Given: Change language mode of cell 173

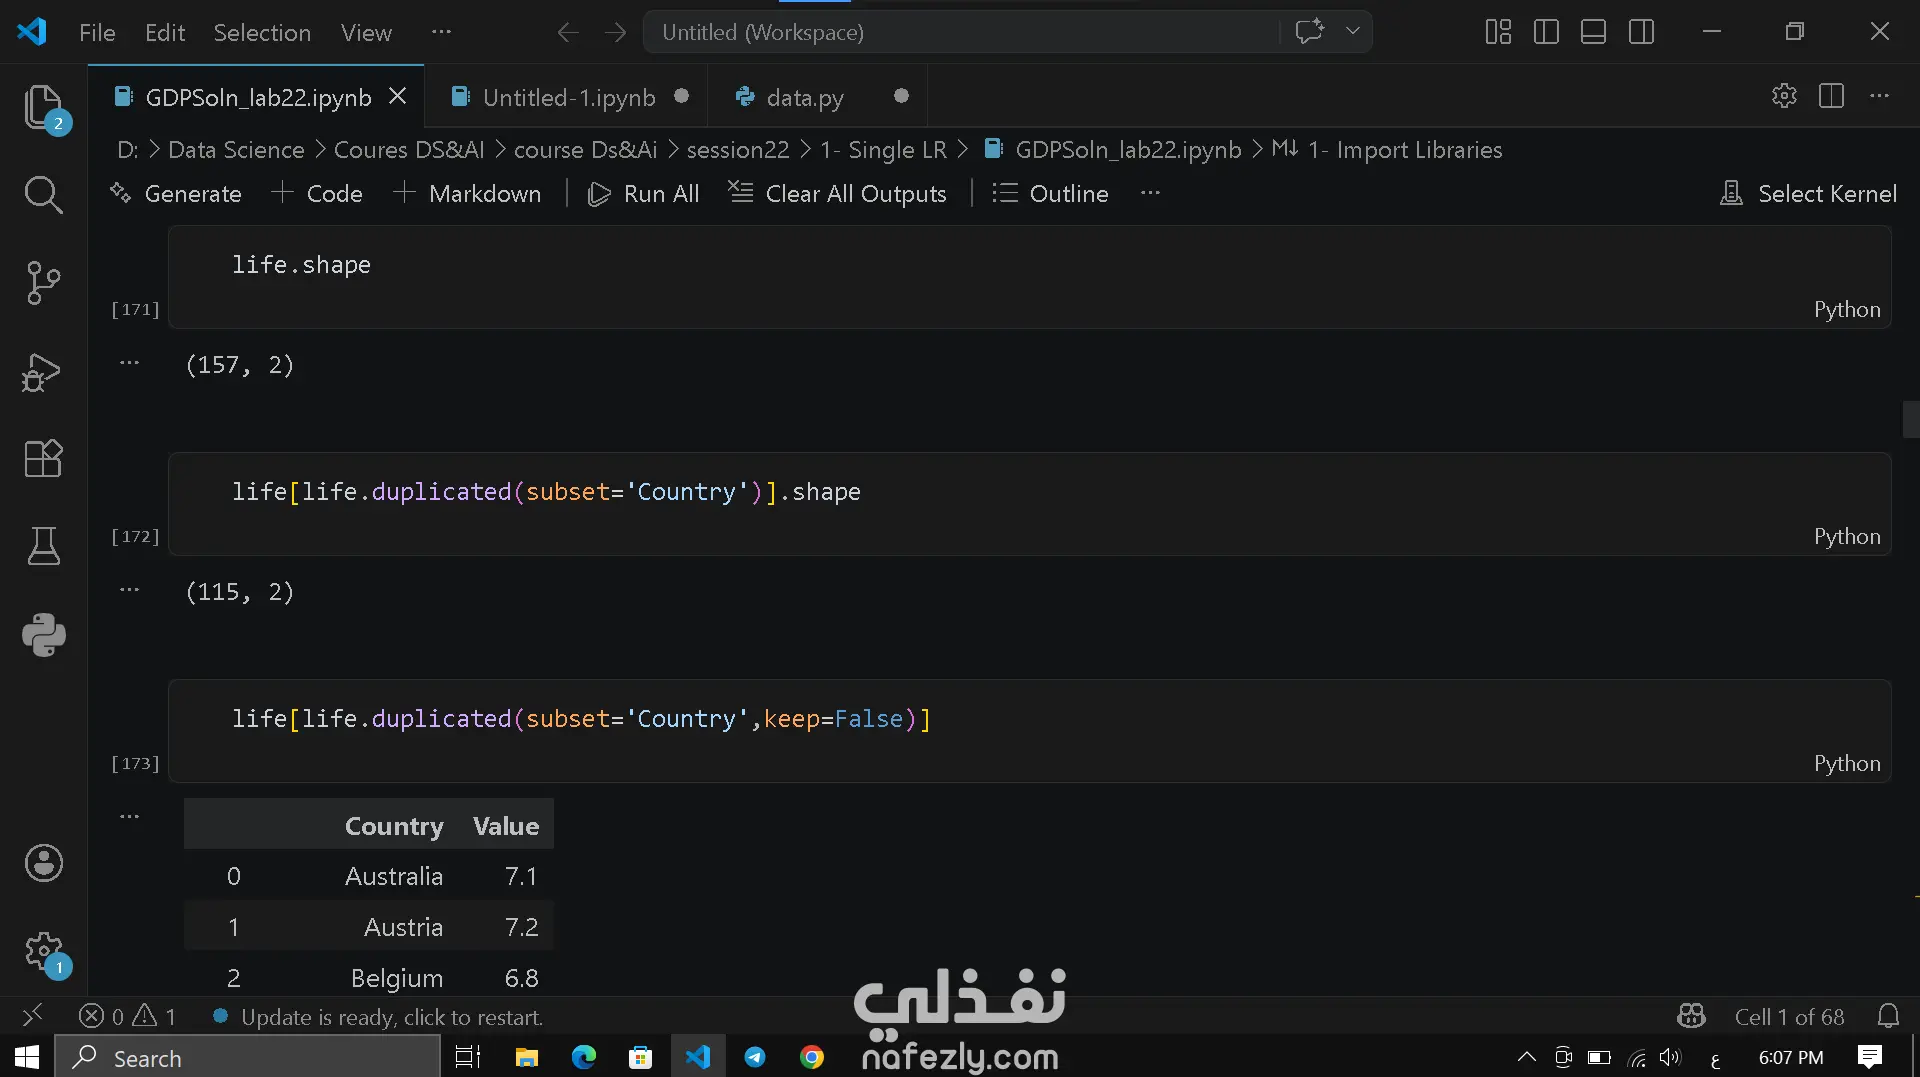Looking at the screenshot, I should click(1847, 763).
